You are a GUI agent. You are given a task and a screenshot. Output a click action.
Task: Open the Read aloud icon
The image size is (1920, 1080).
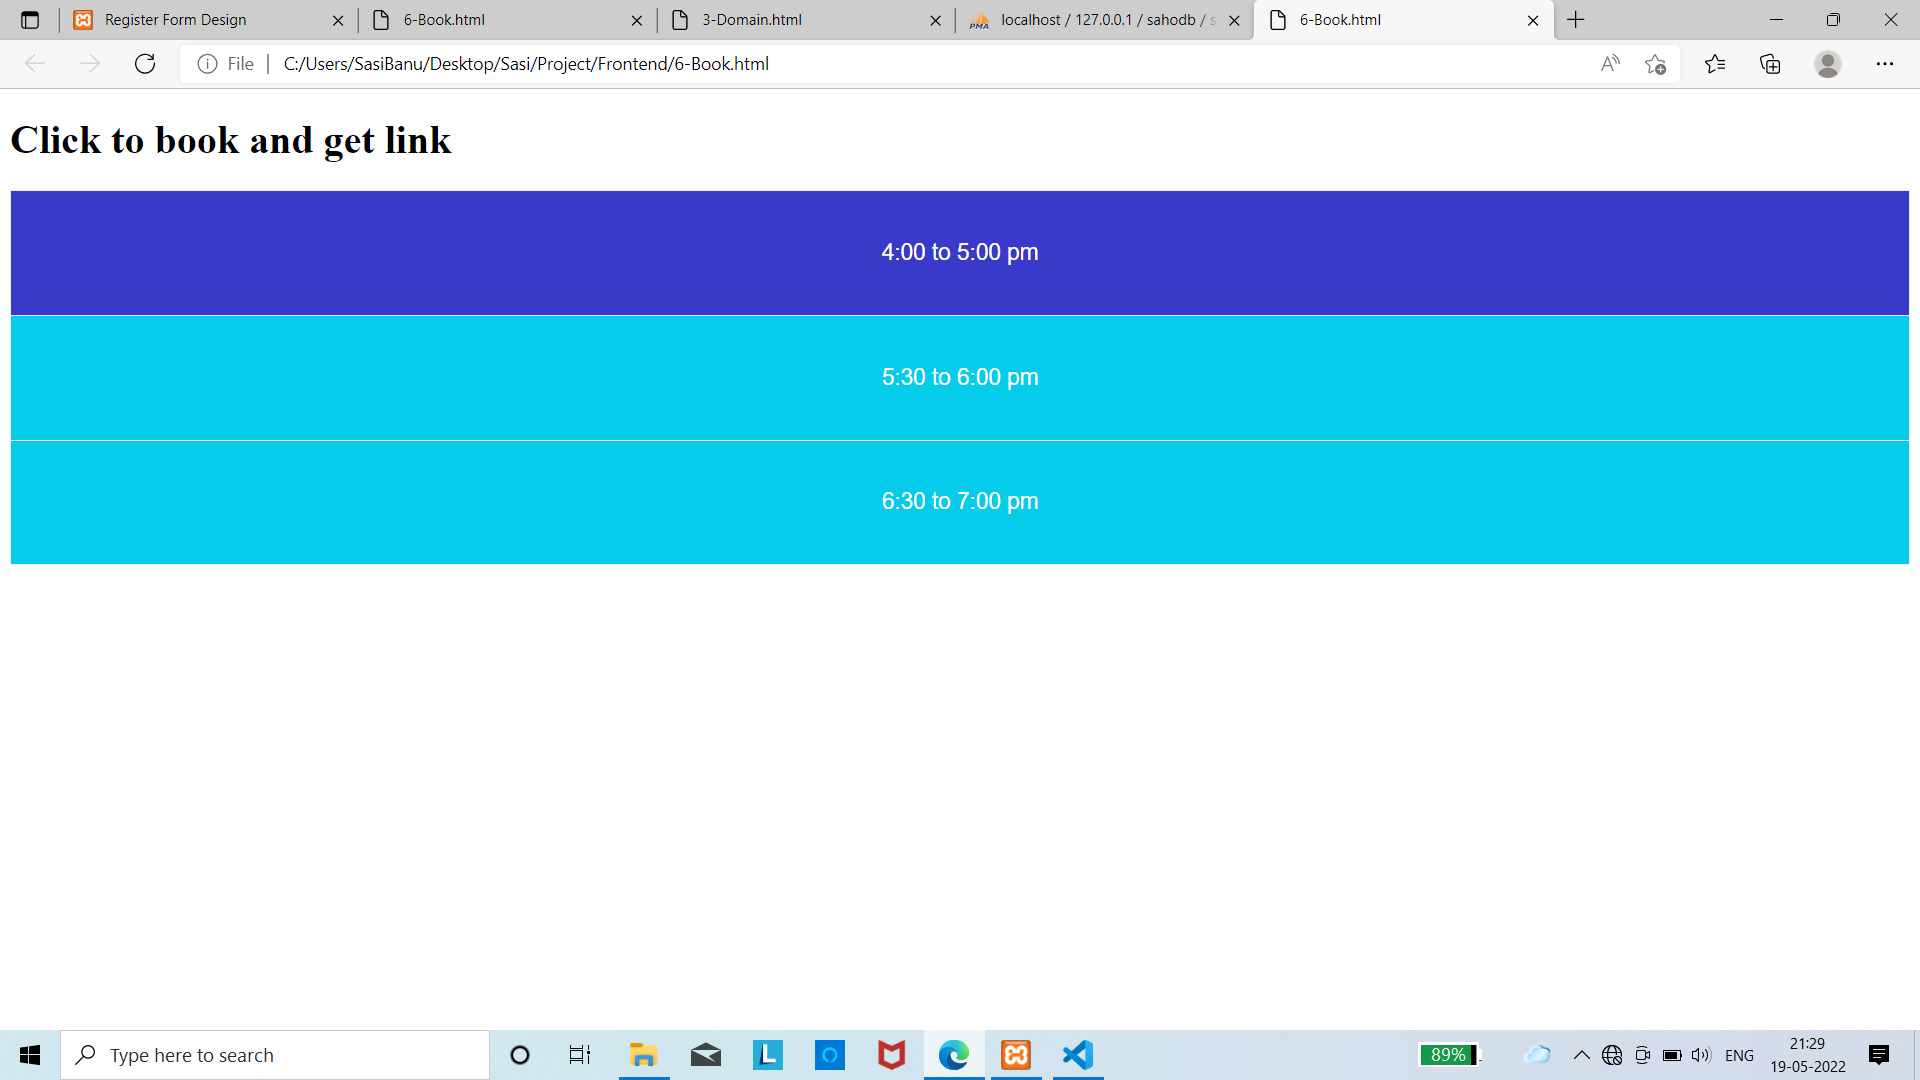coord(1609,64)
